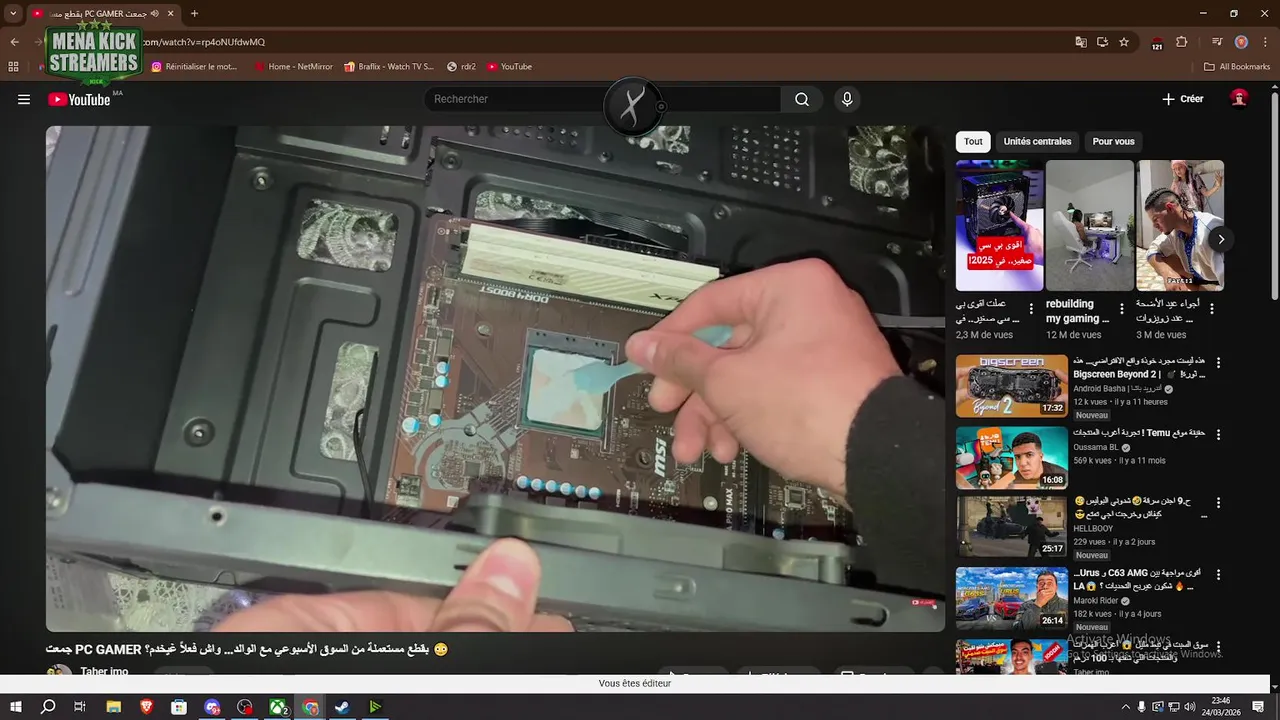
Task: Open the volume control in tray
Action: point(1191,707)
